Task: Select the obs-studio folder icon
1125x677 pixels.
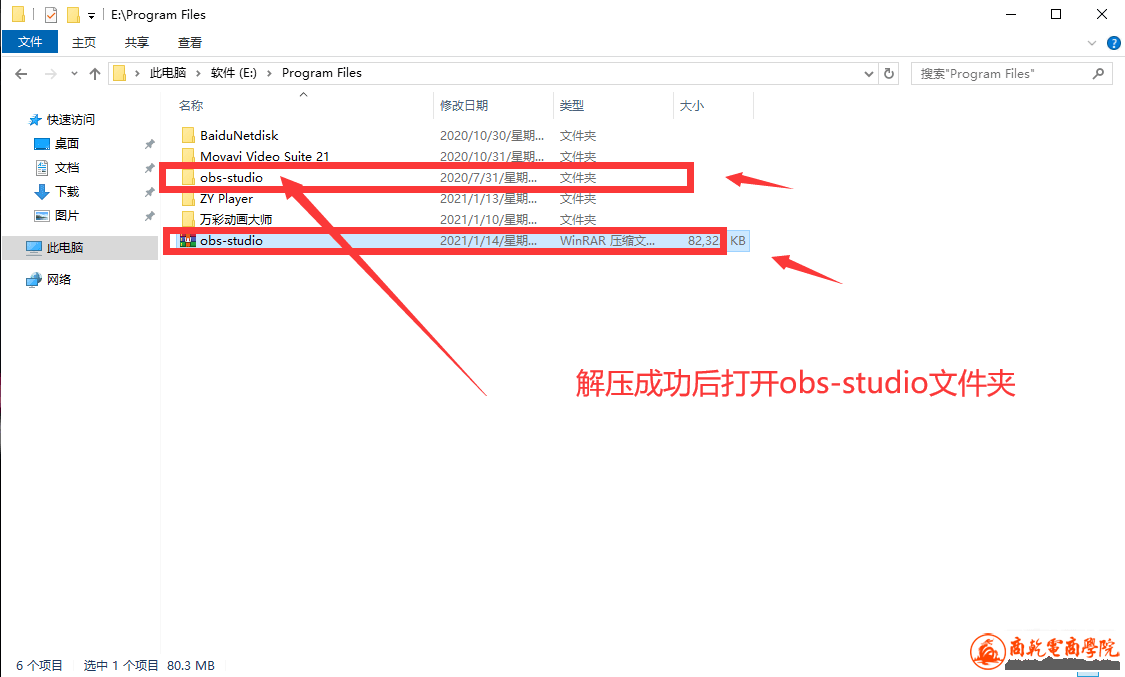Action: pos(188,177)
